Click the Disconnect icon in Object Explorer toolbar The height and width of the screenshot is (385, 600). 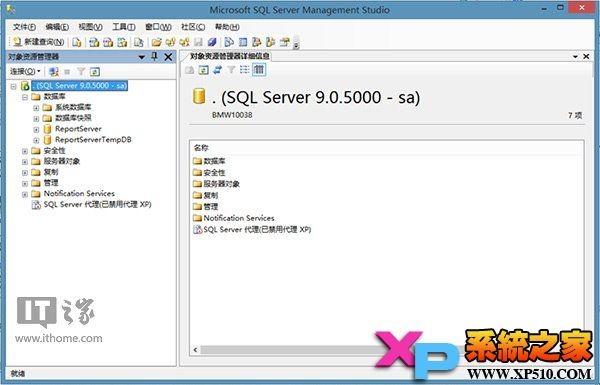(54, 72)
